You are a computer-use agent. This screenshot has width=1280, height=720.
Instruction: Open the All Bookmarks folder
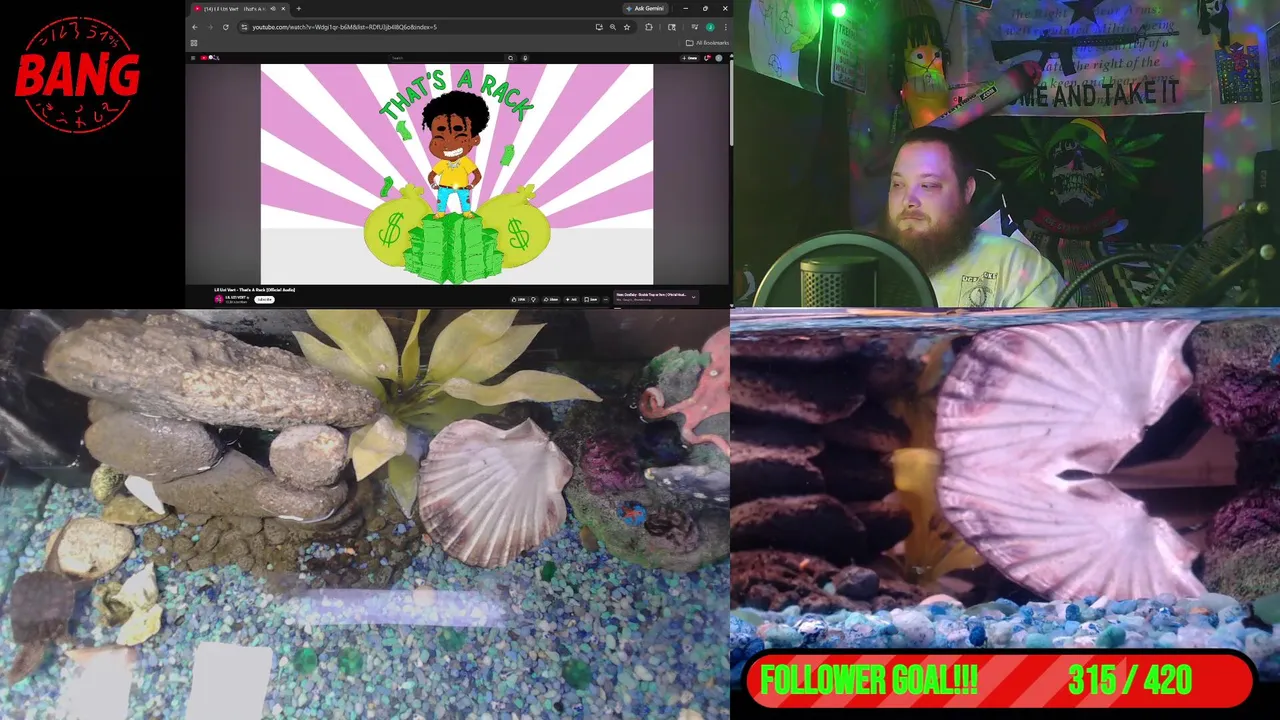click(708, 43)
